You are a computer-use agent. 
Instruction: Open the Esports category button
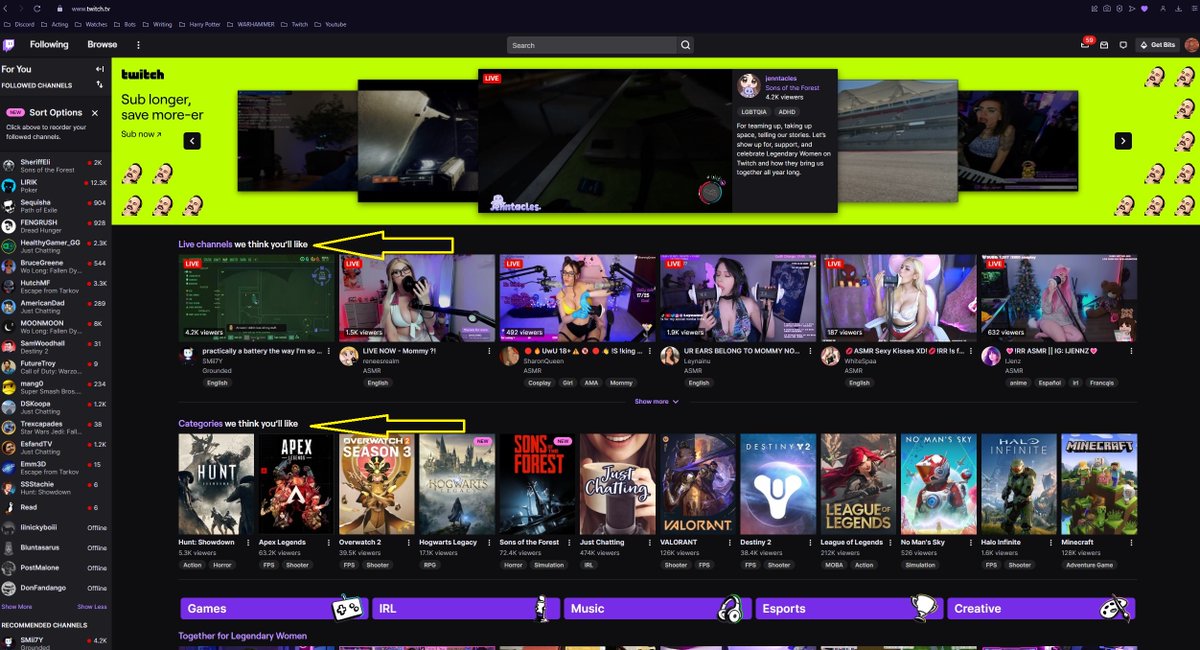(x=849, y=608)
